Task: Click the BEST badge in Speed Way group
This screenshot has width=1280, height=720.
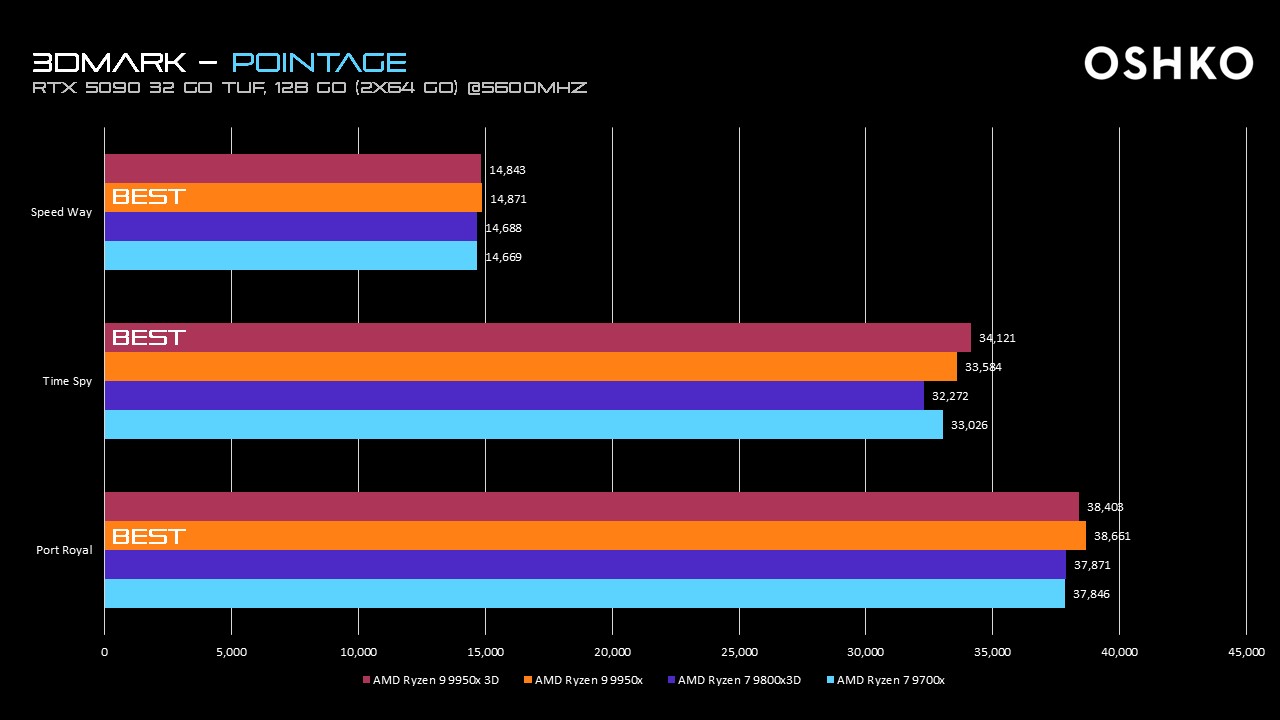Action: point(148,197)
